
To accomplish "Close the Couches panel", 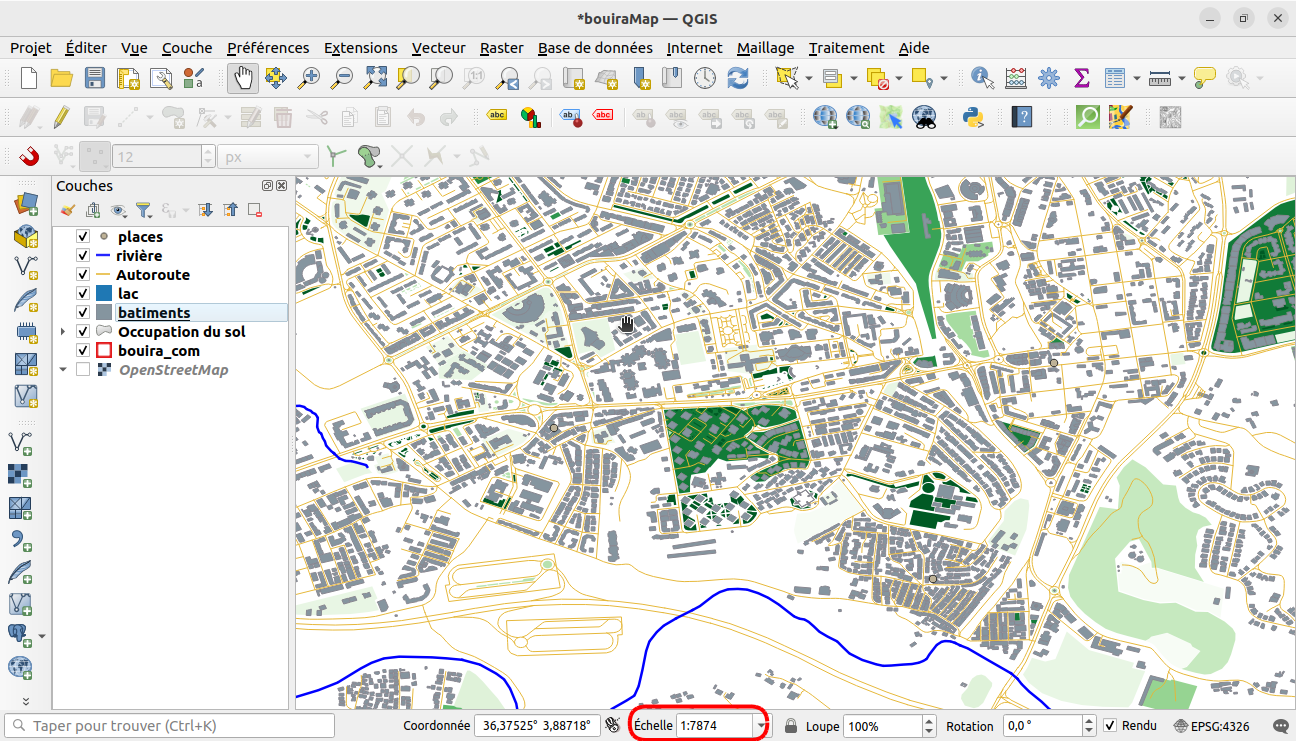I will tap(282, 186).
